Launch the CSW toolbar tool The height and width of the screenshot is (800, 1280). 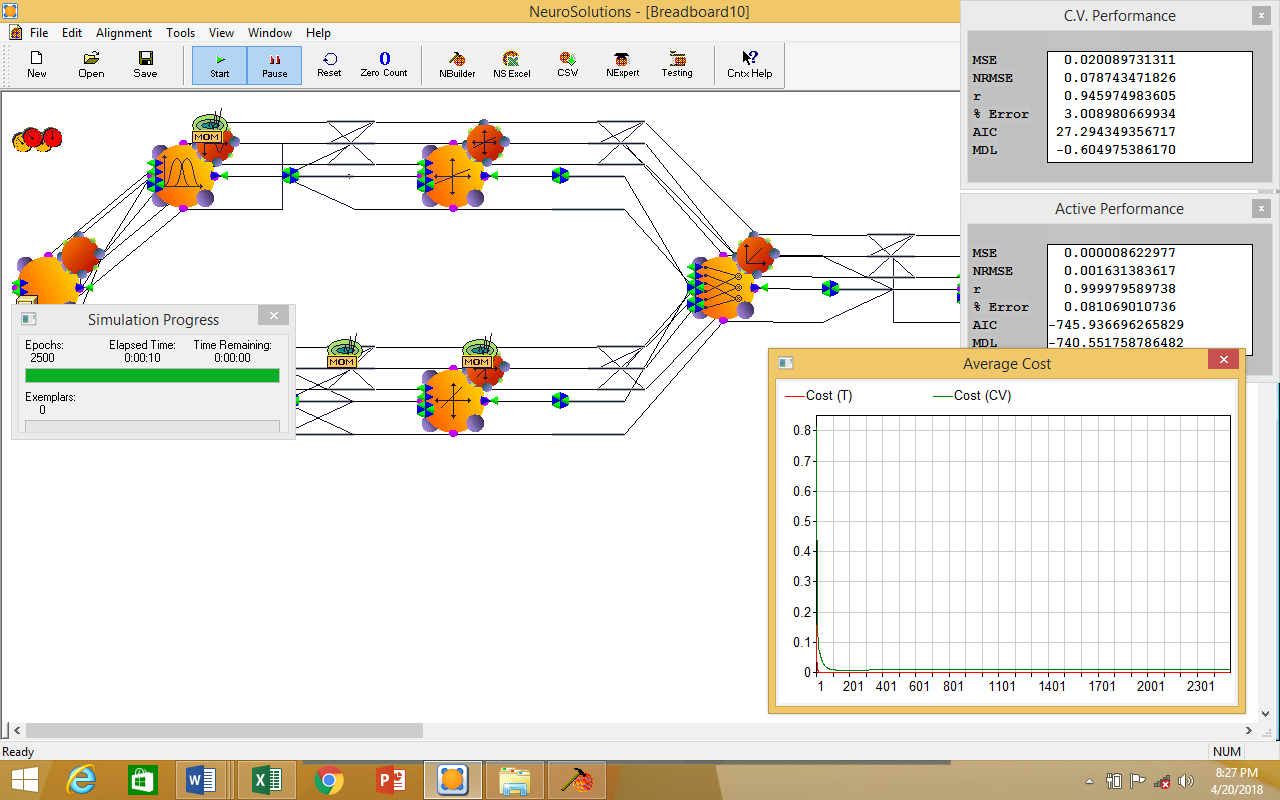pyautogui.click(x=567, y=65)
